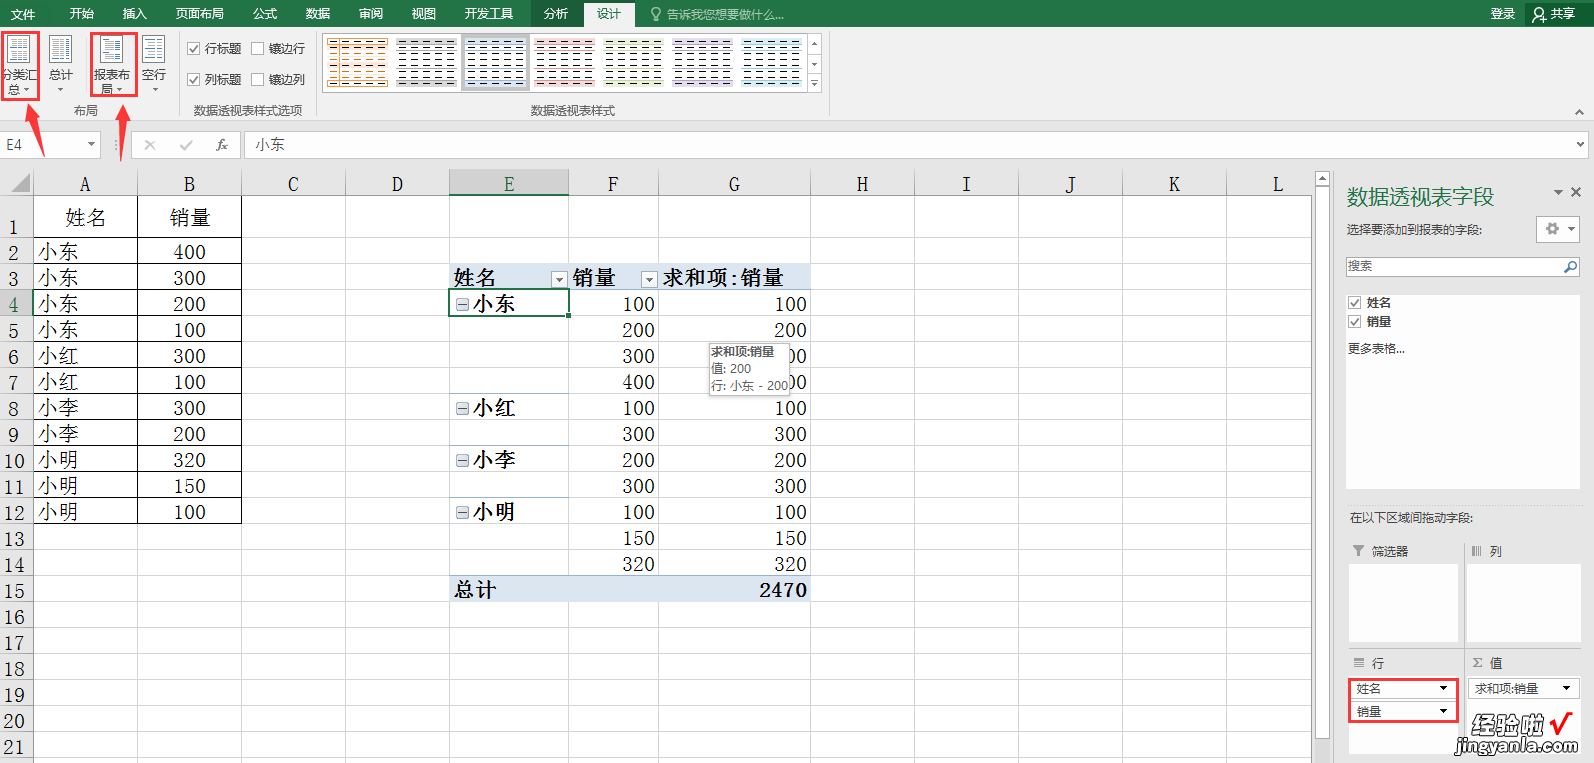
Task: Click the field search box
Action: [1453, 267]
